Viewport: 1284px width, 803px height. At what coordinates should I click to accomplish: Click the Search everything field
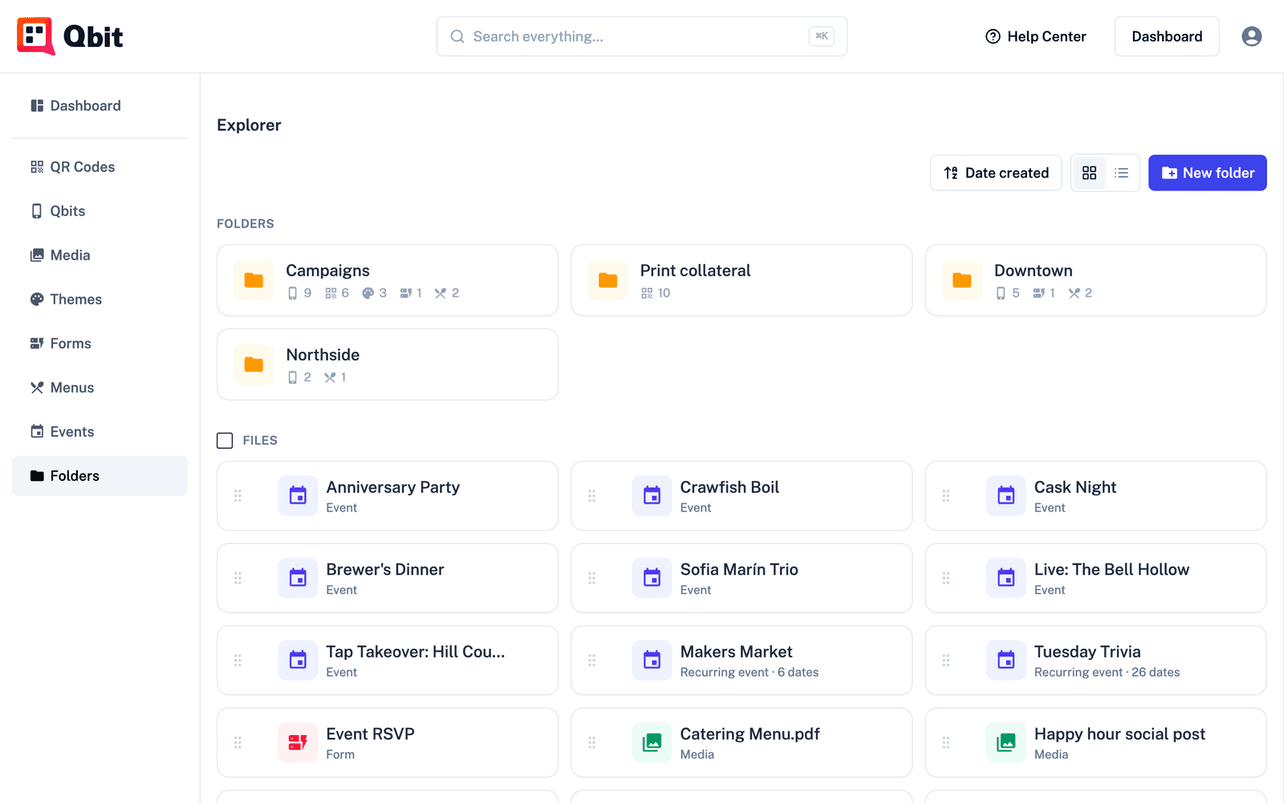(642, 36)
